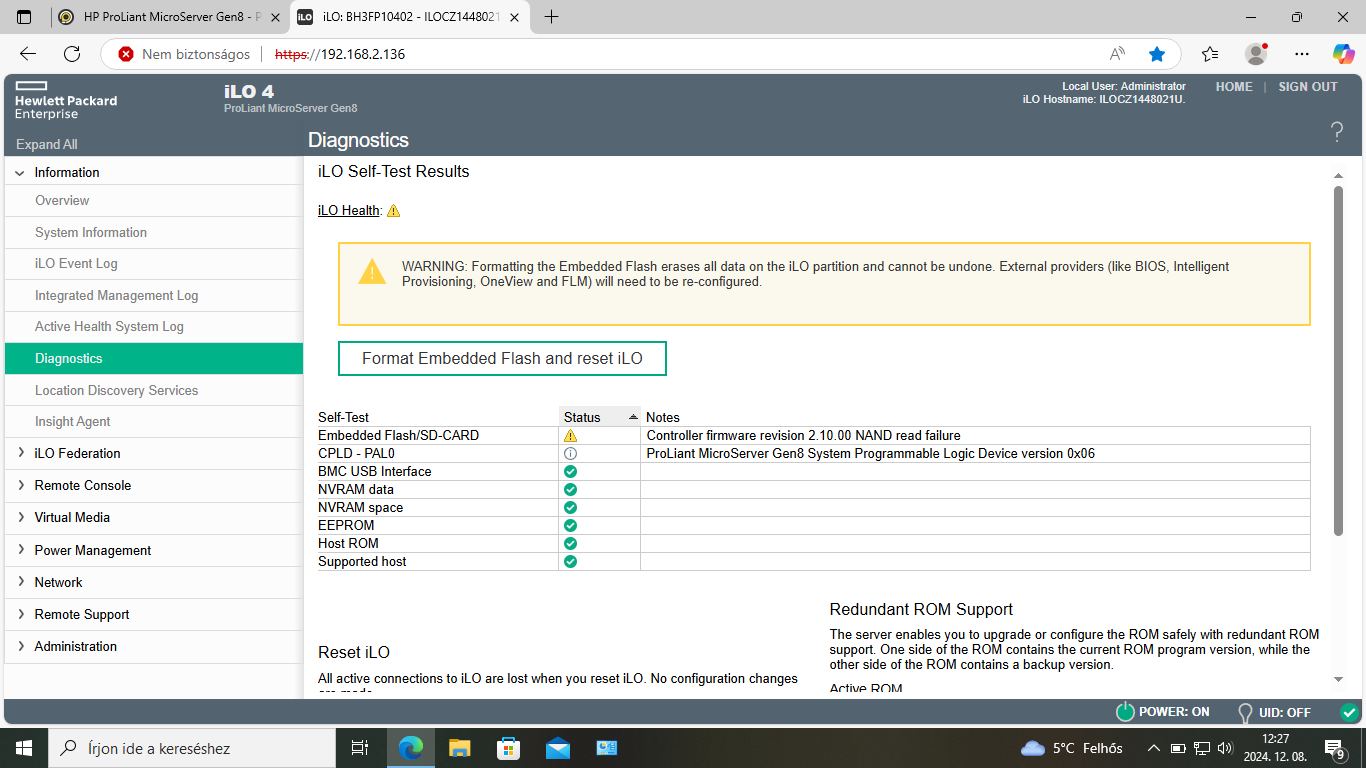This screenshot has width=1366, height=768.
Task: Open the browser profile avatar
Action: click(1256, 54)
